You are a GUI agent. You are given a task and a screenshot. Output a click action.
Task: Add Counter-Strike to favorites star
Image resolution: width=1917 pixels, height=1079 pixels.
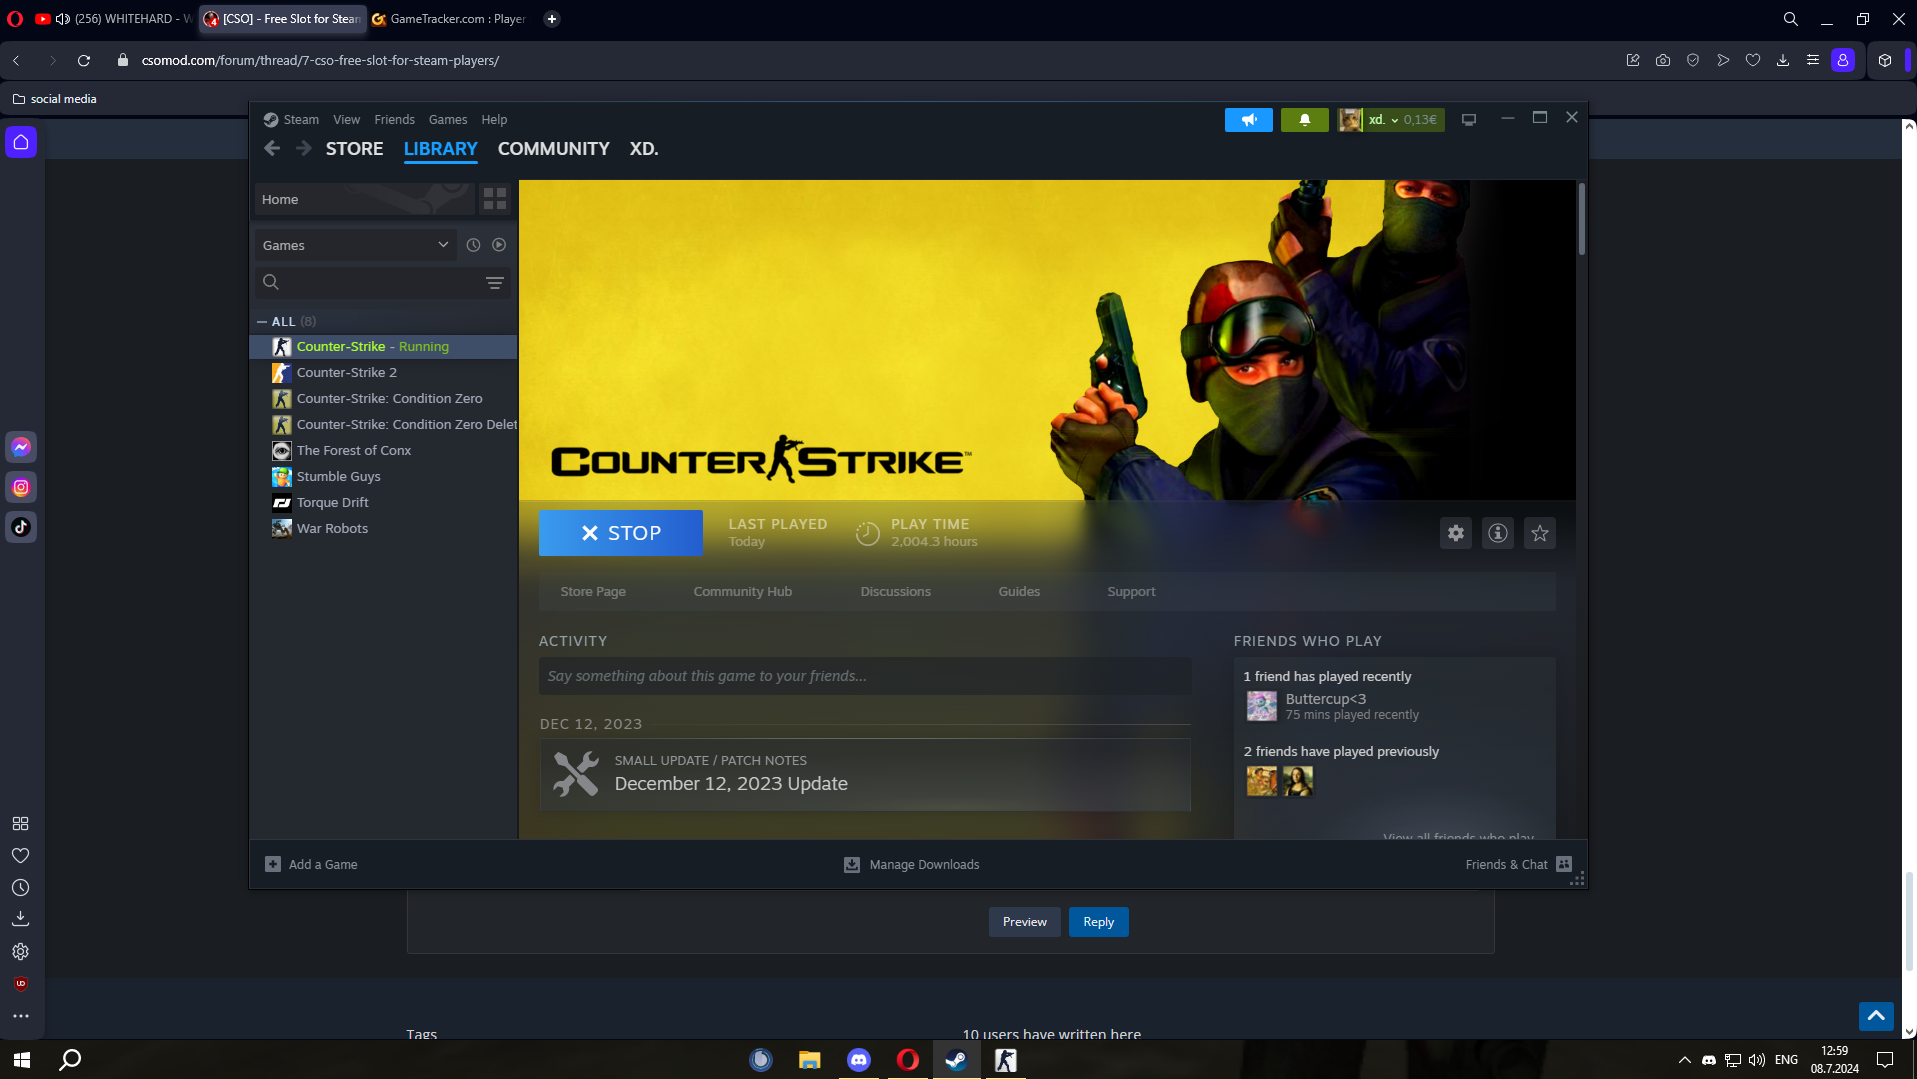coord(1539,533)
